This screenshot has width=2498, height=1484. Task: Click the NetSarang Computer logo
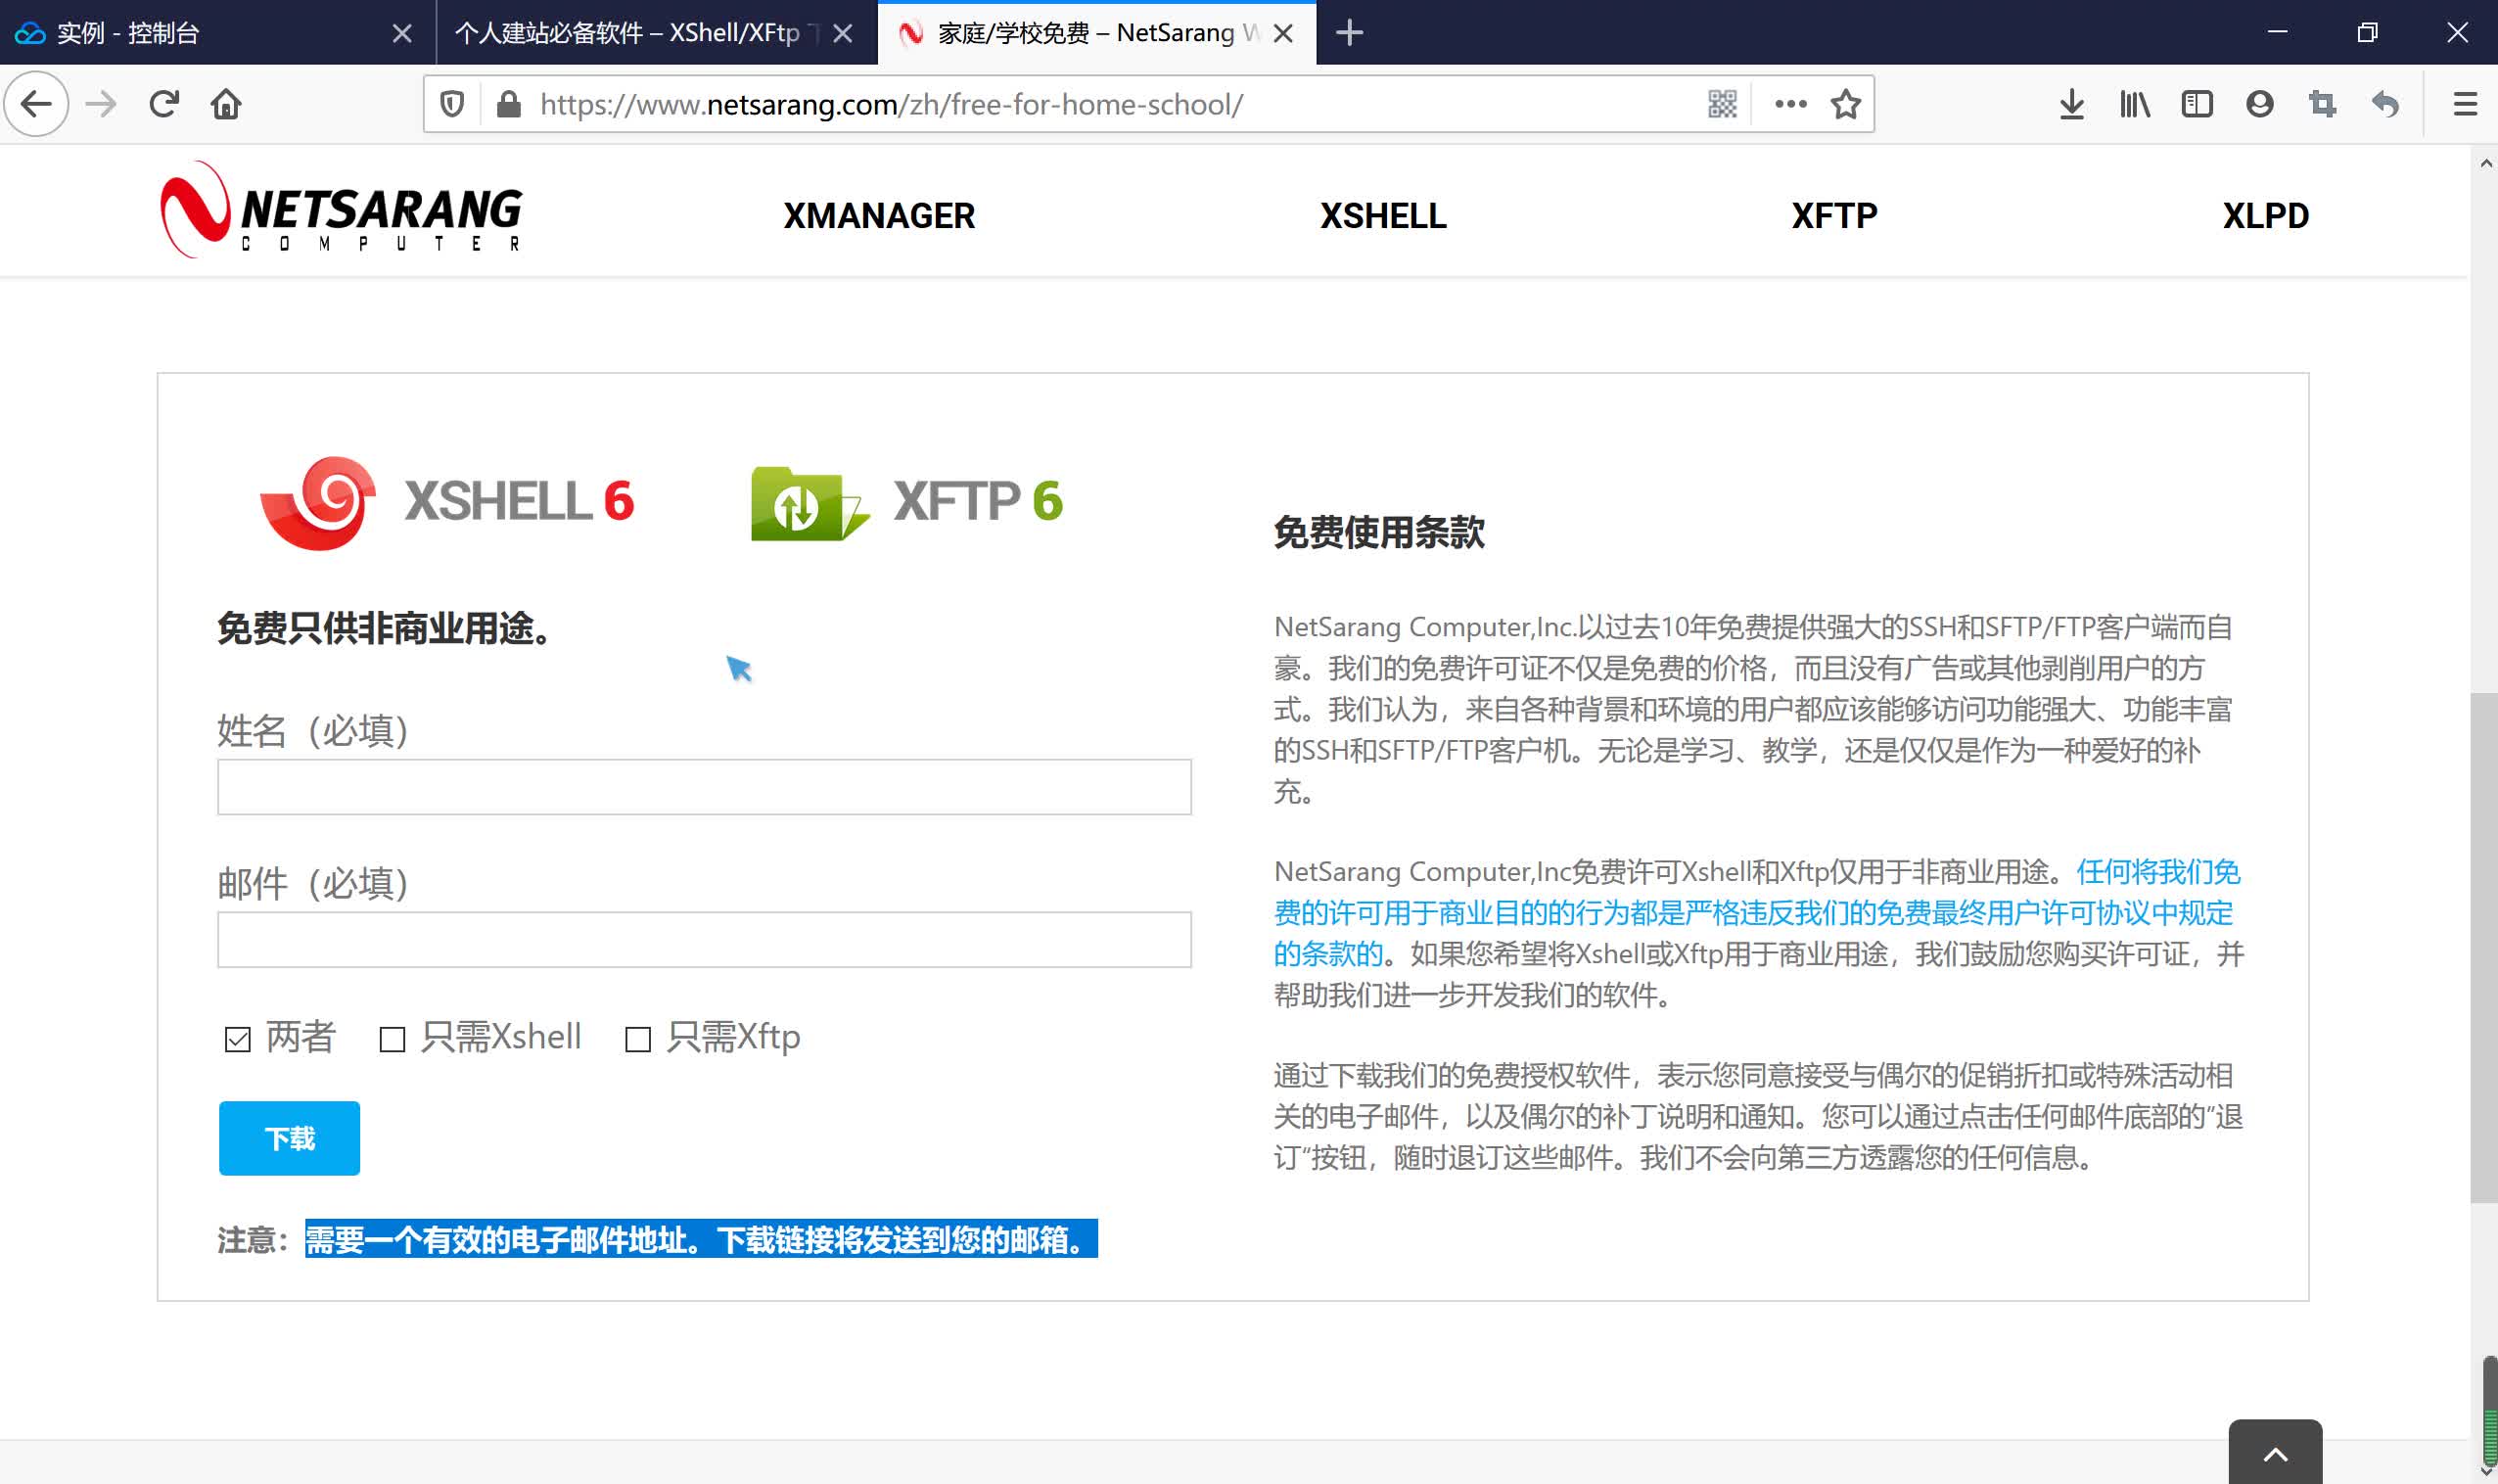tap(341, 210)
